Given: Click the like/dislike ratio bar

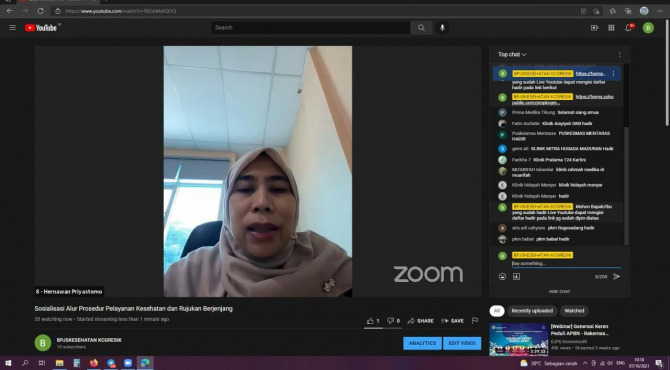Looking at the screenshot, I should click(x=383, y=329).
